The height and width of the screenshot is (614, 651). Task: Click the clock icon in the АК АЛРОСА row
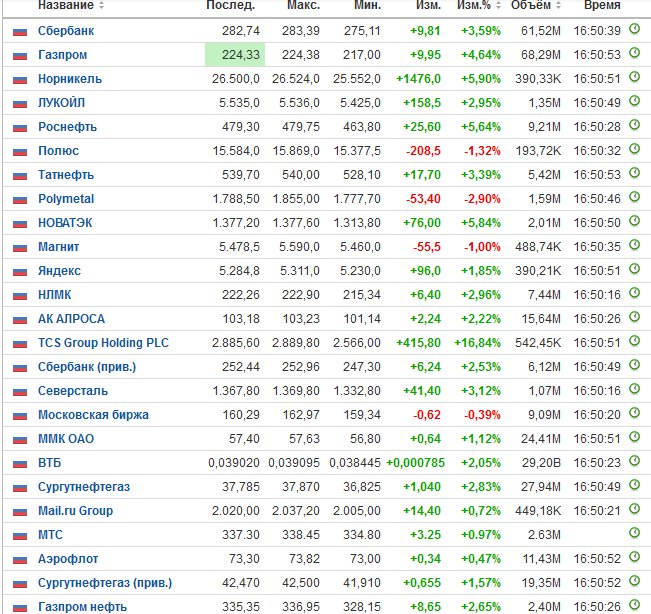click(x=634, y=317)
